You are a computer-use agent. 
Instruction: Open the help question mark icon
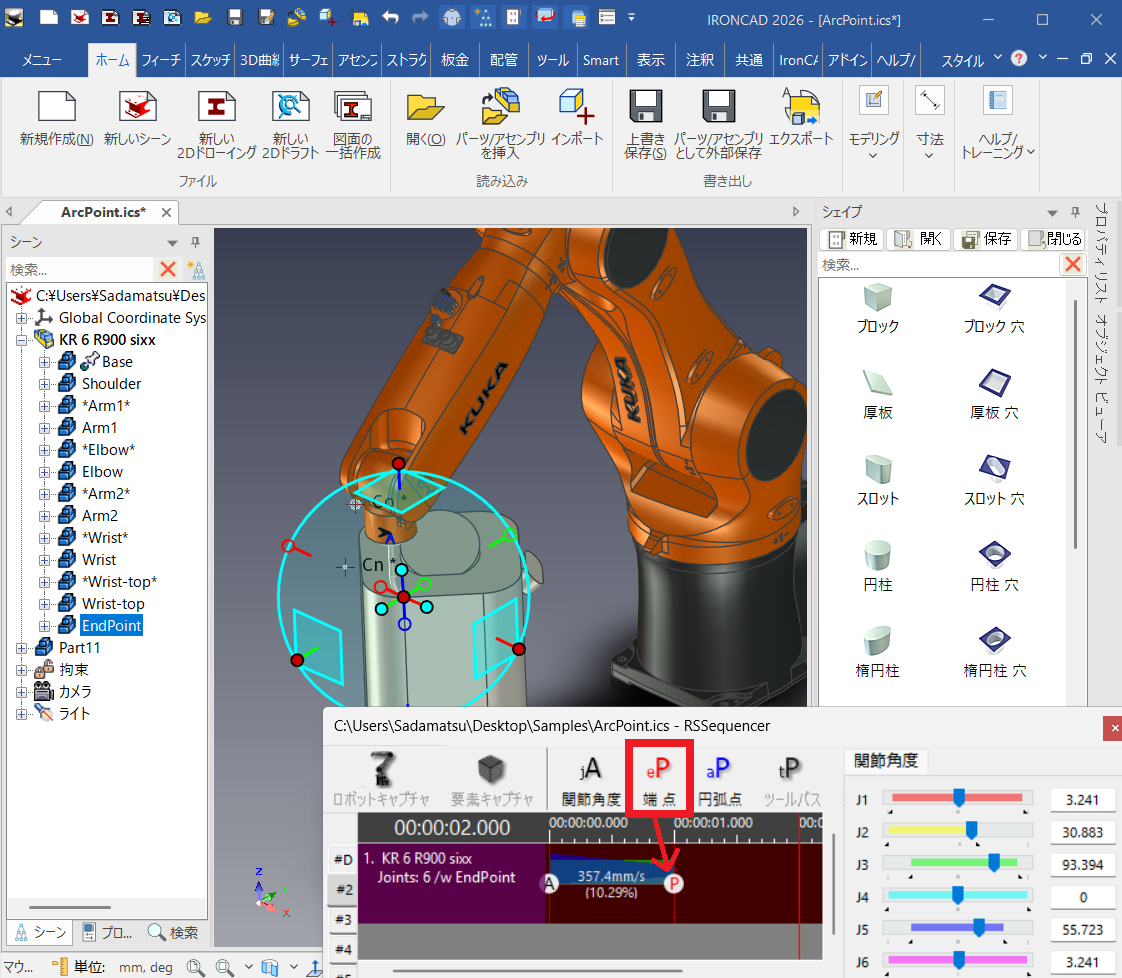[x=1019, y=59]
